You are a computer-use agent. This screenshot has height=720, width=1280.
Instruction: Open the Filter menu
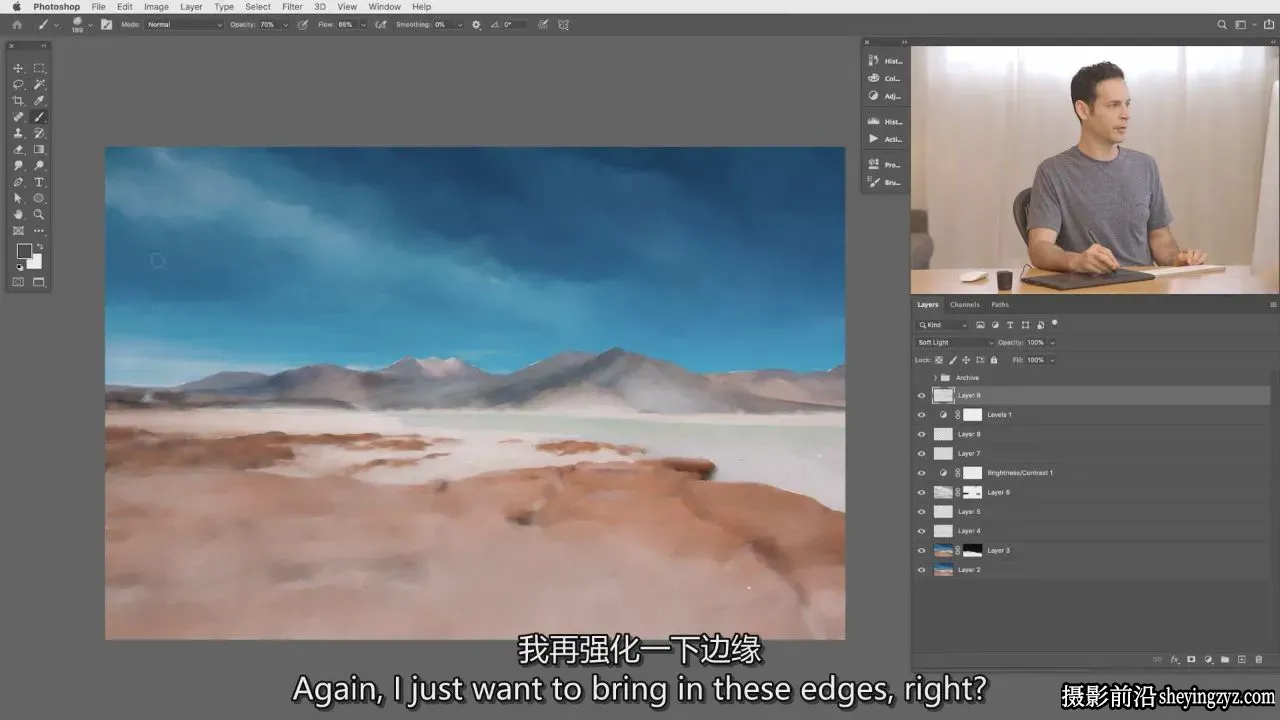(x=292, y=6)
